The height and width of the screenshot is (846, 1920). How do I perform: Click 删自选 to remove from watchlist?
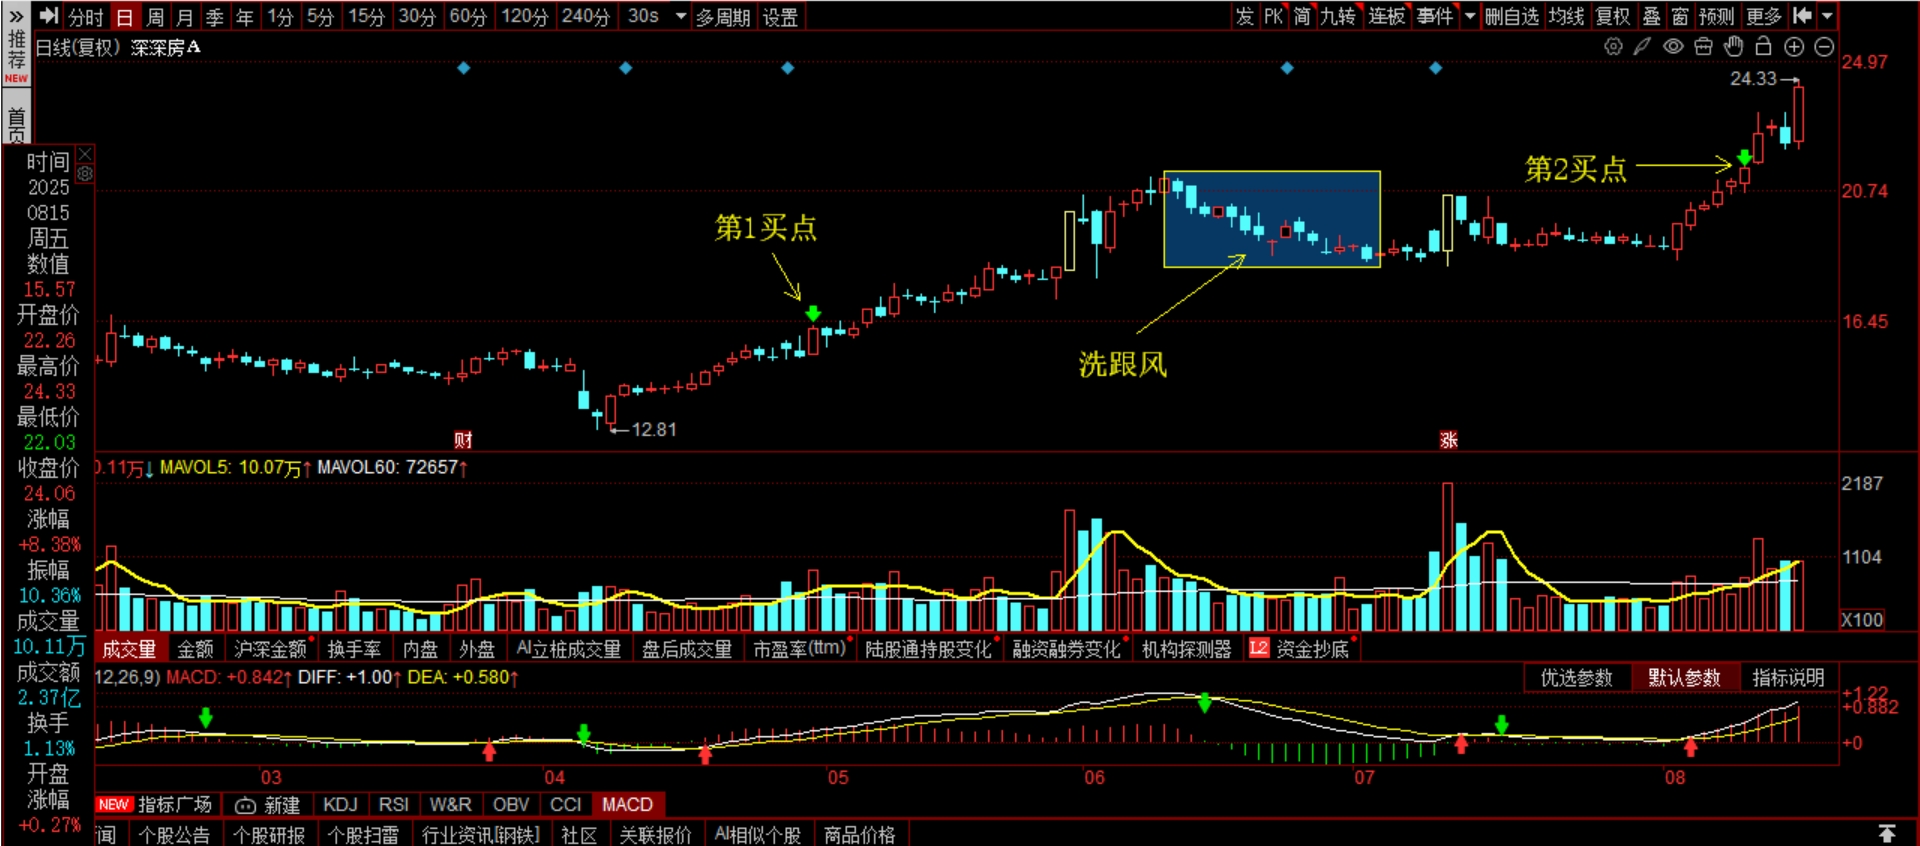click(1511, 16)
